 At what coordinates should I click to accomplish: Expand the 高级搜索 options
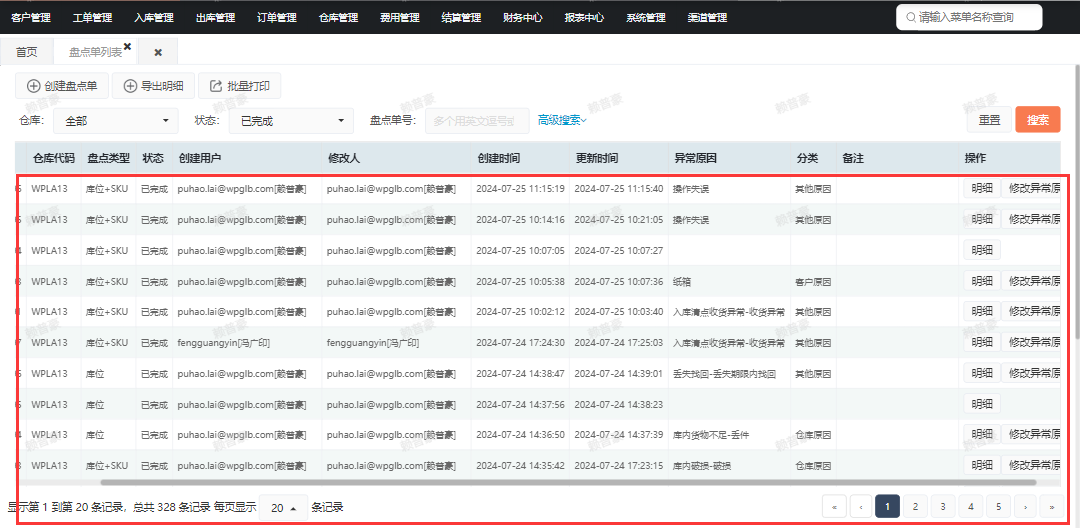562,120
